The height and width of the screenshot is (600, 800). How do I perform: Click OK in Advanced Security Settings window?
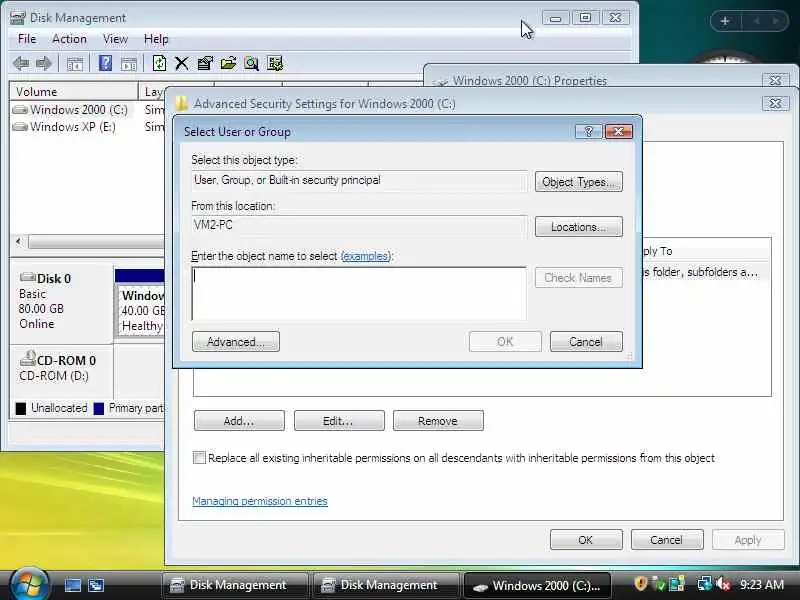tap(586, 540)
